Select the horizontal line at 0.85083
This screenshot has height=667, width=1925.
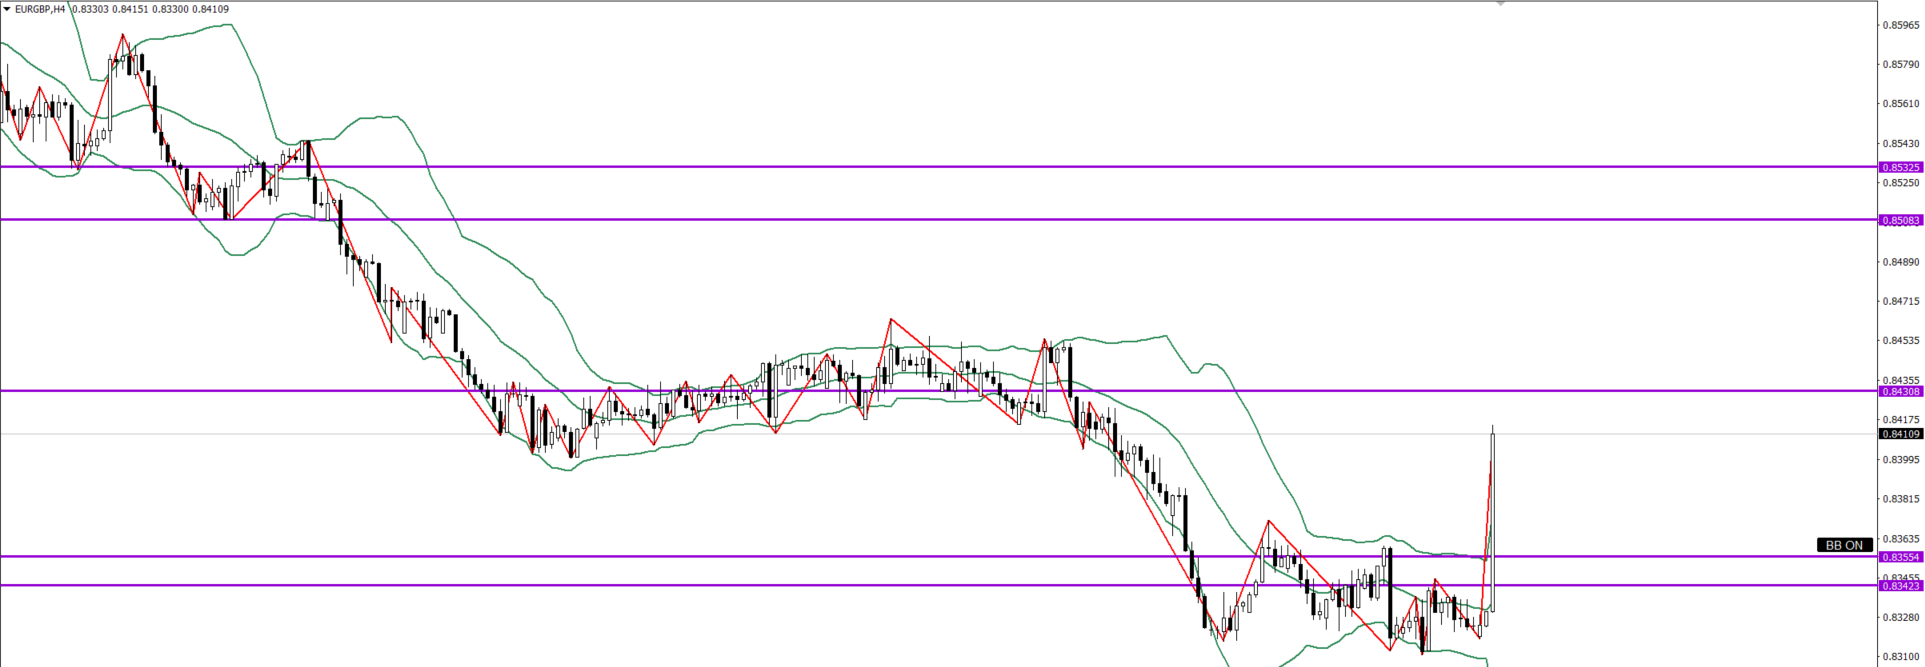point(900,219)
